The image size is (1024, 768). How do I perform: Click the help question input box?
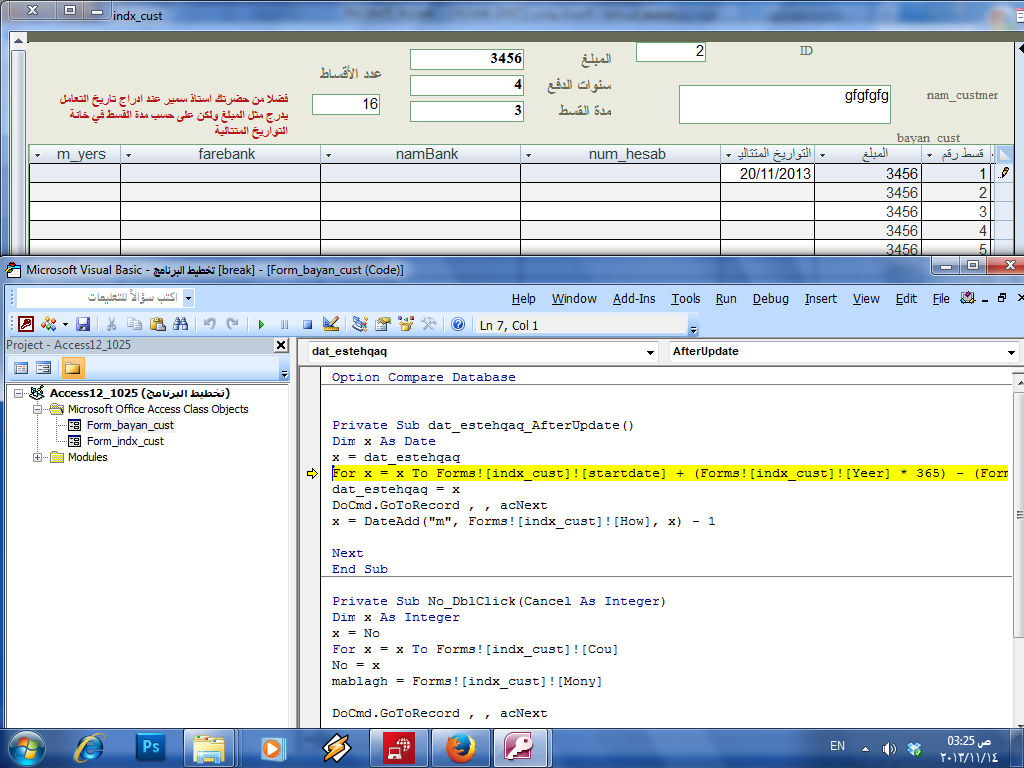[x=100, y=298]
